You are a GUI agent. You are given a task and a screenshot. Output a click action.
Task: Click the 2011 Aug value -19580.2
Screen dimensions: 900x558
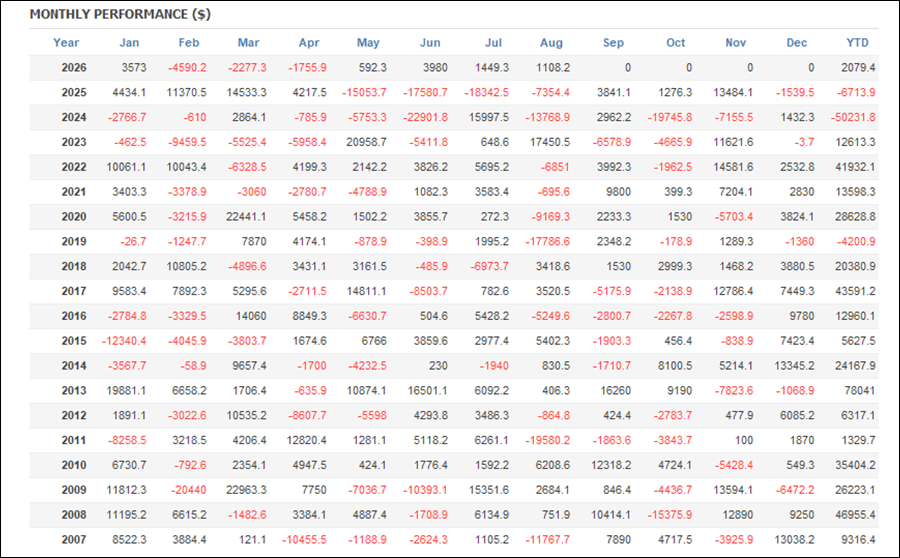coord(548,440)
